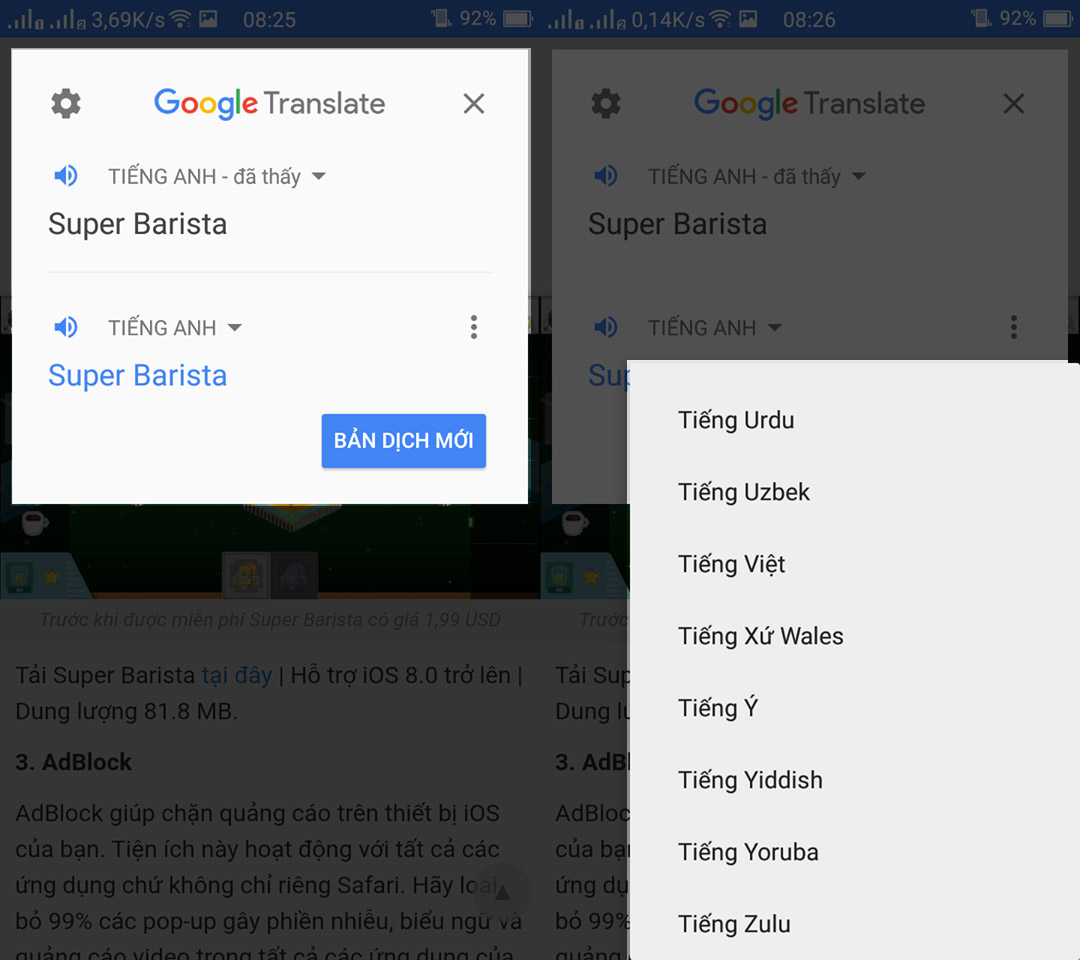Open the target language TIẾNG ANH dropdown
Screen dimensions: 1080x960
click(x=175, y=327)
